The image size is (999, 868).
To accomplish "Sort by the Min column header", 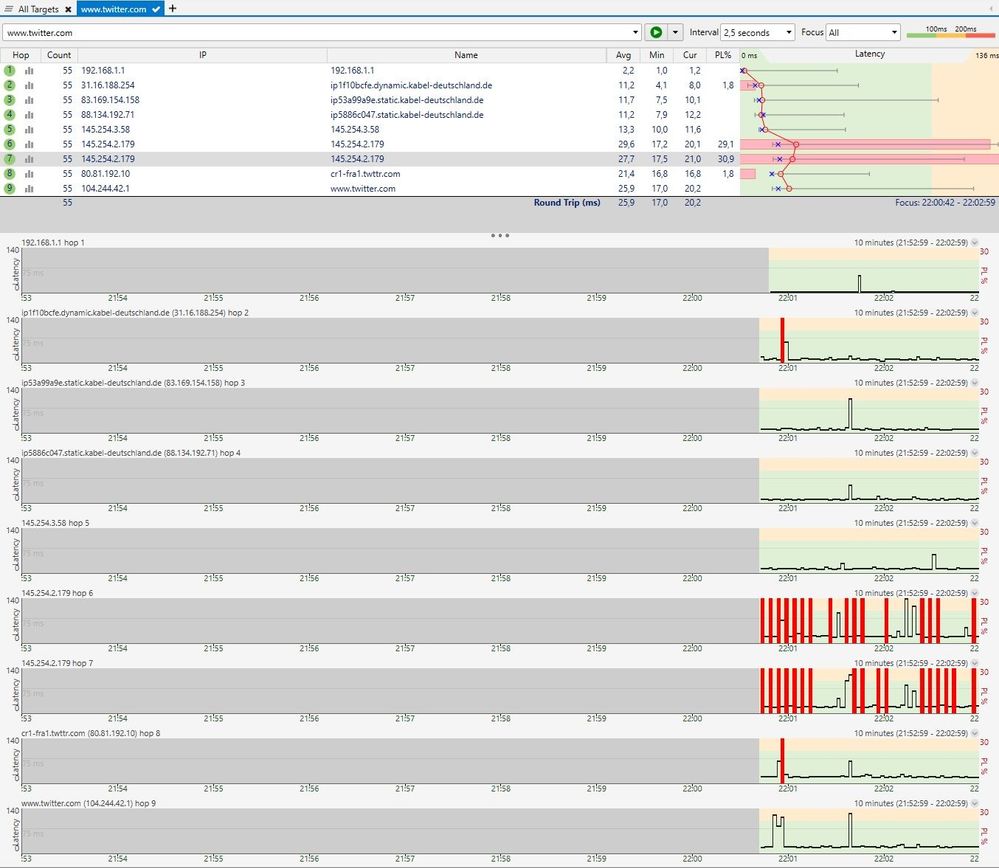I will [656, 55].
